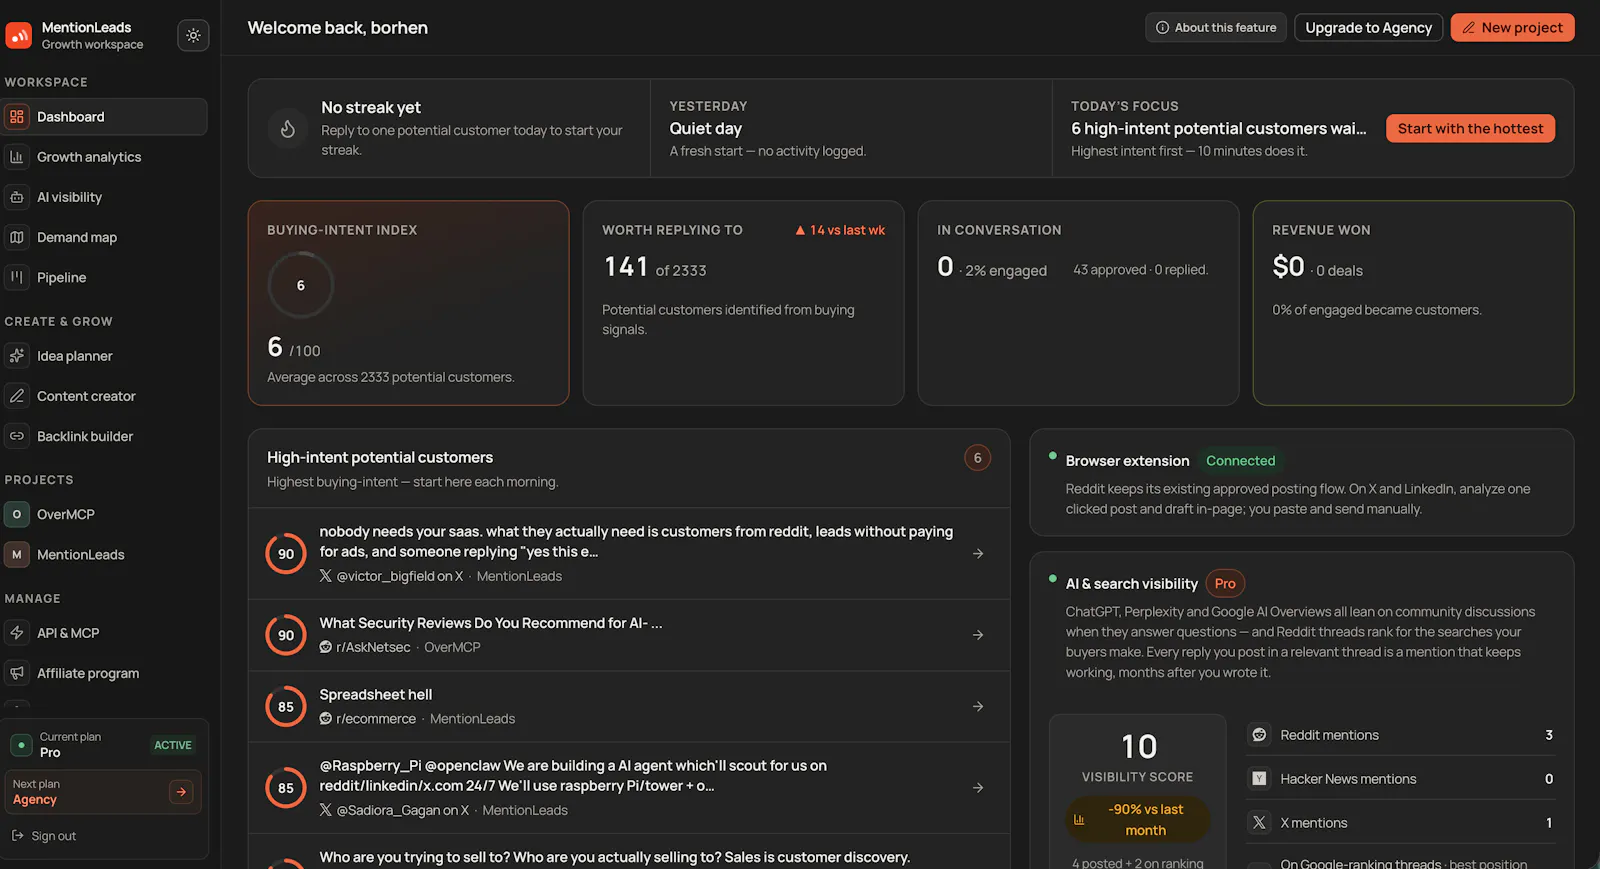The width and height of the screenshot is (1600, 869).
Task: Open AI visibility section
Action: point(104,197)
